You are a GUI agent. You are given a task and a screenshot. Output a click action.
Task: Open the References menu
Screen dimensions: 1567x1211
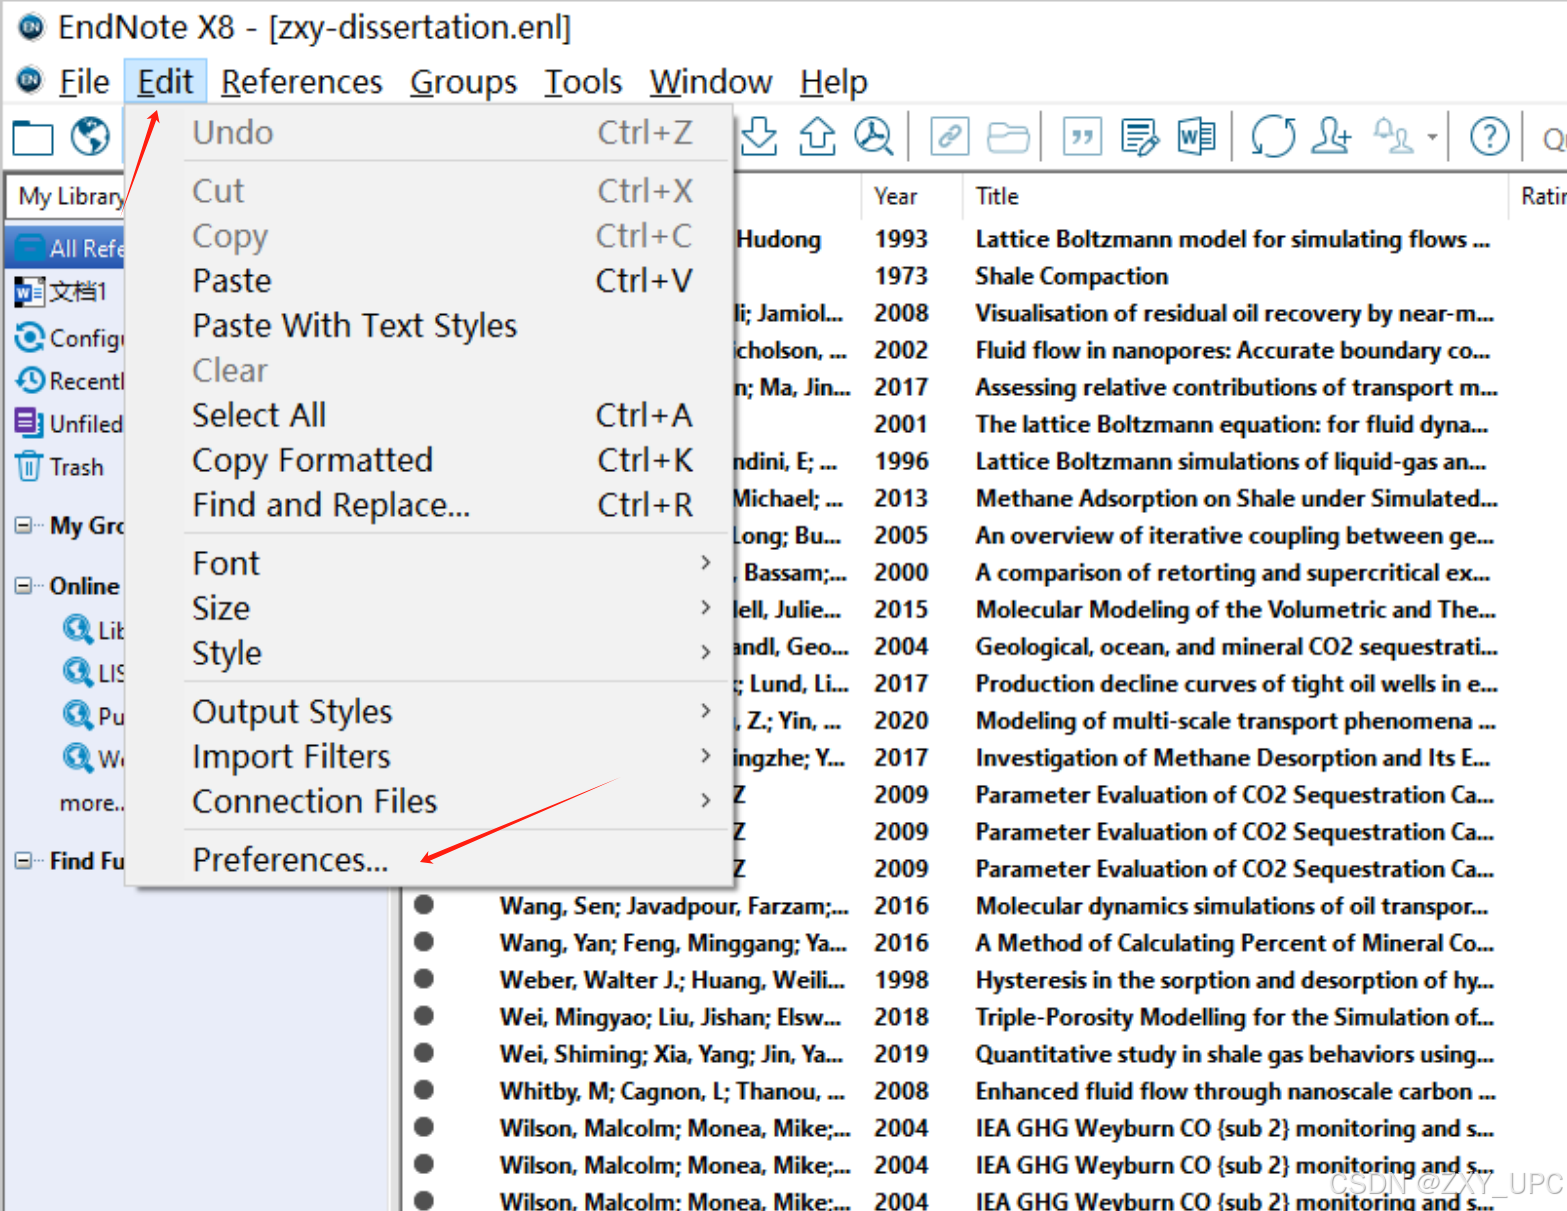[302, 81]
